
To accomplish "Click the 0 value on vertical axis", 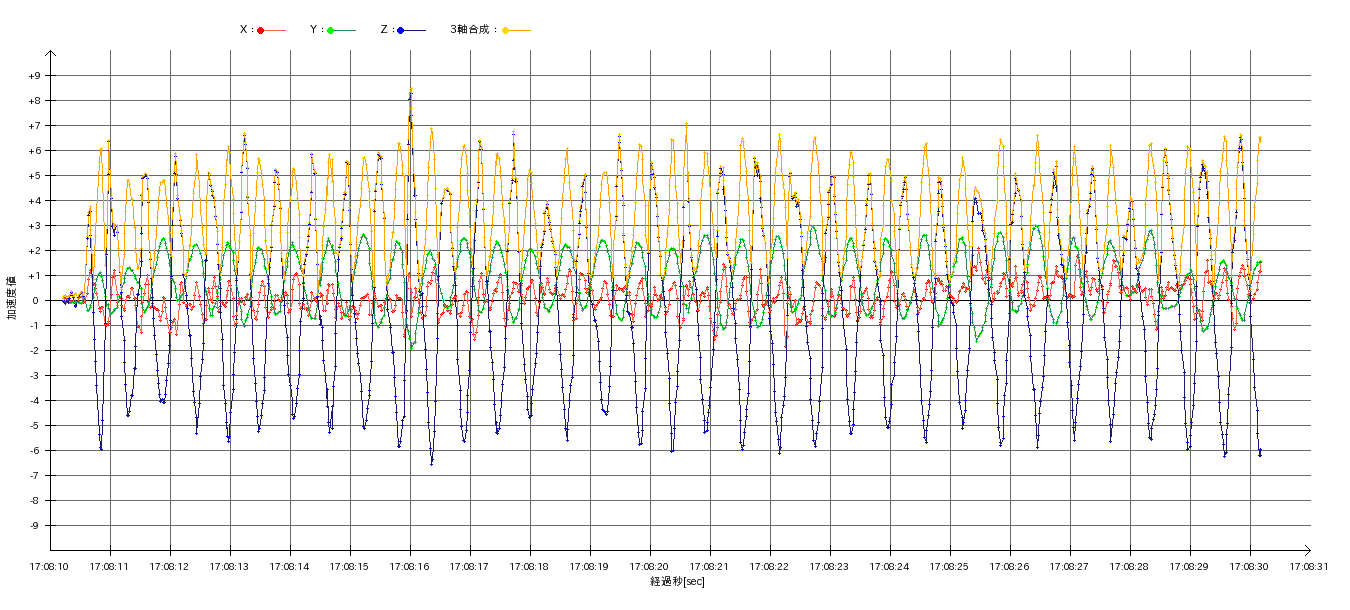I will pyautogui.click(x=34, y=301).
